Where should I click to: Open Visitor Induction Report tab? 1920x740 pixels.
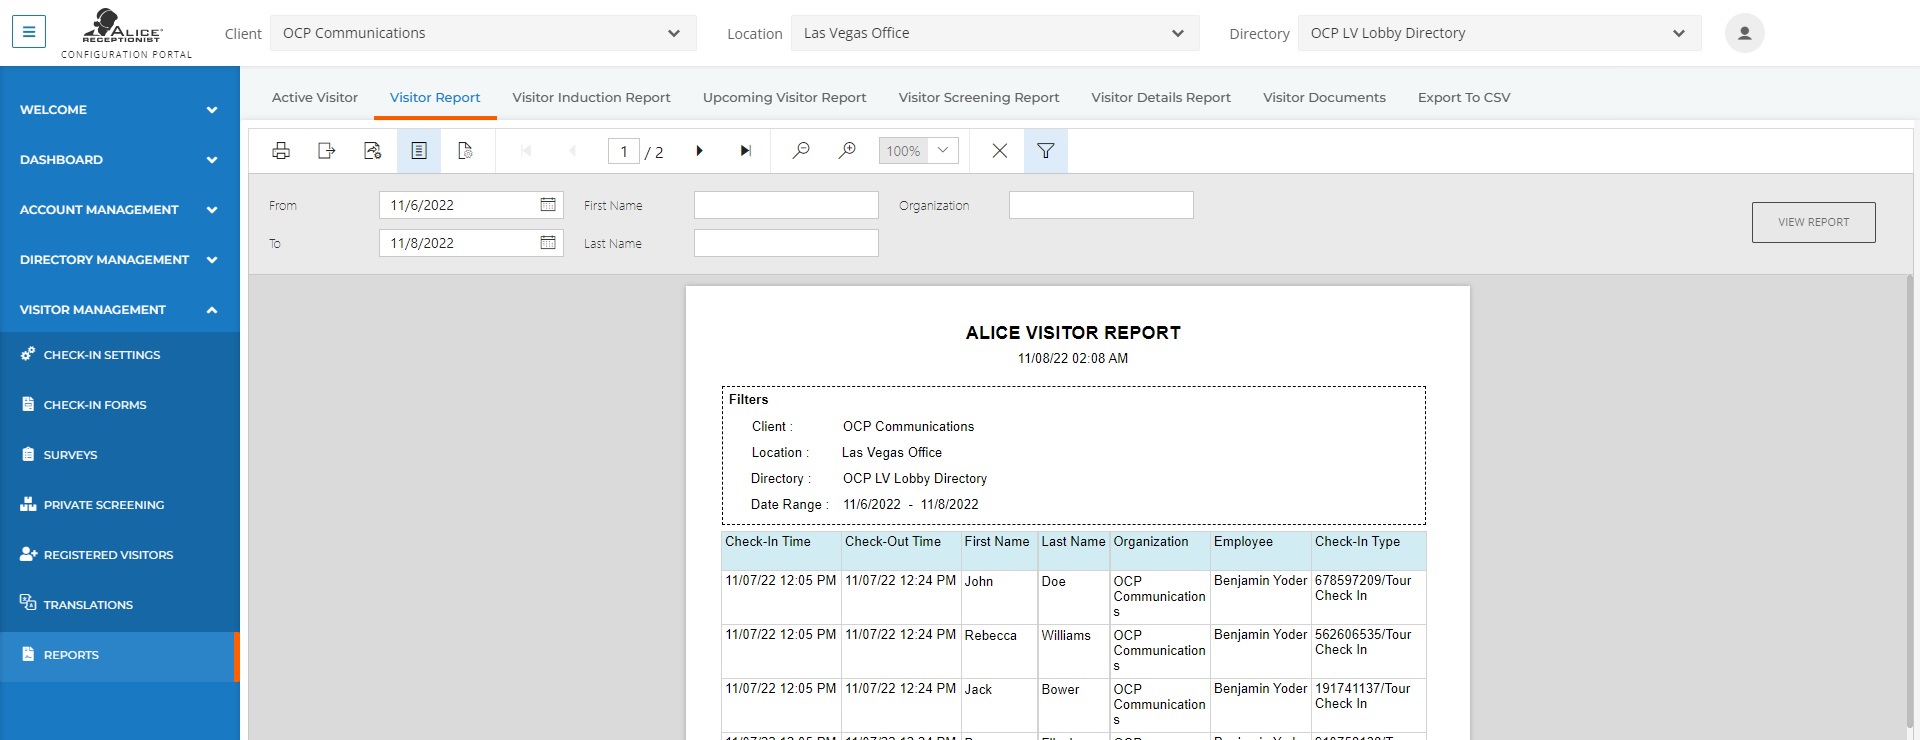coord(591,97)
